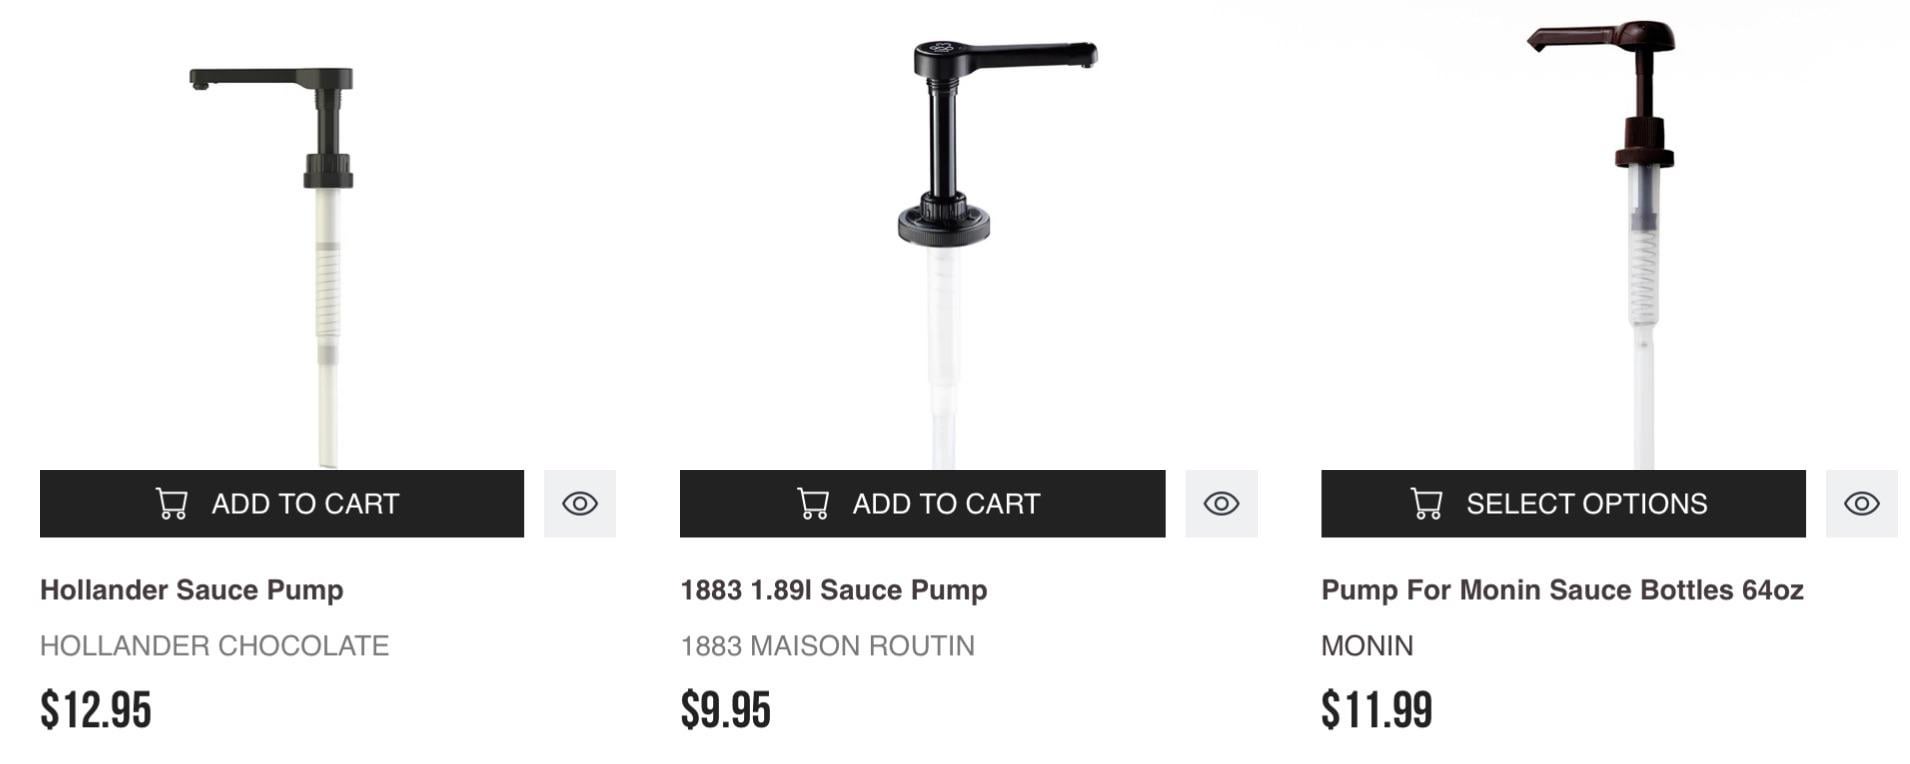The image size is (1910, 764).
Task: Click cart icon in 1883 Add to Cart
Action: (x=813, y=503)
